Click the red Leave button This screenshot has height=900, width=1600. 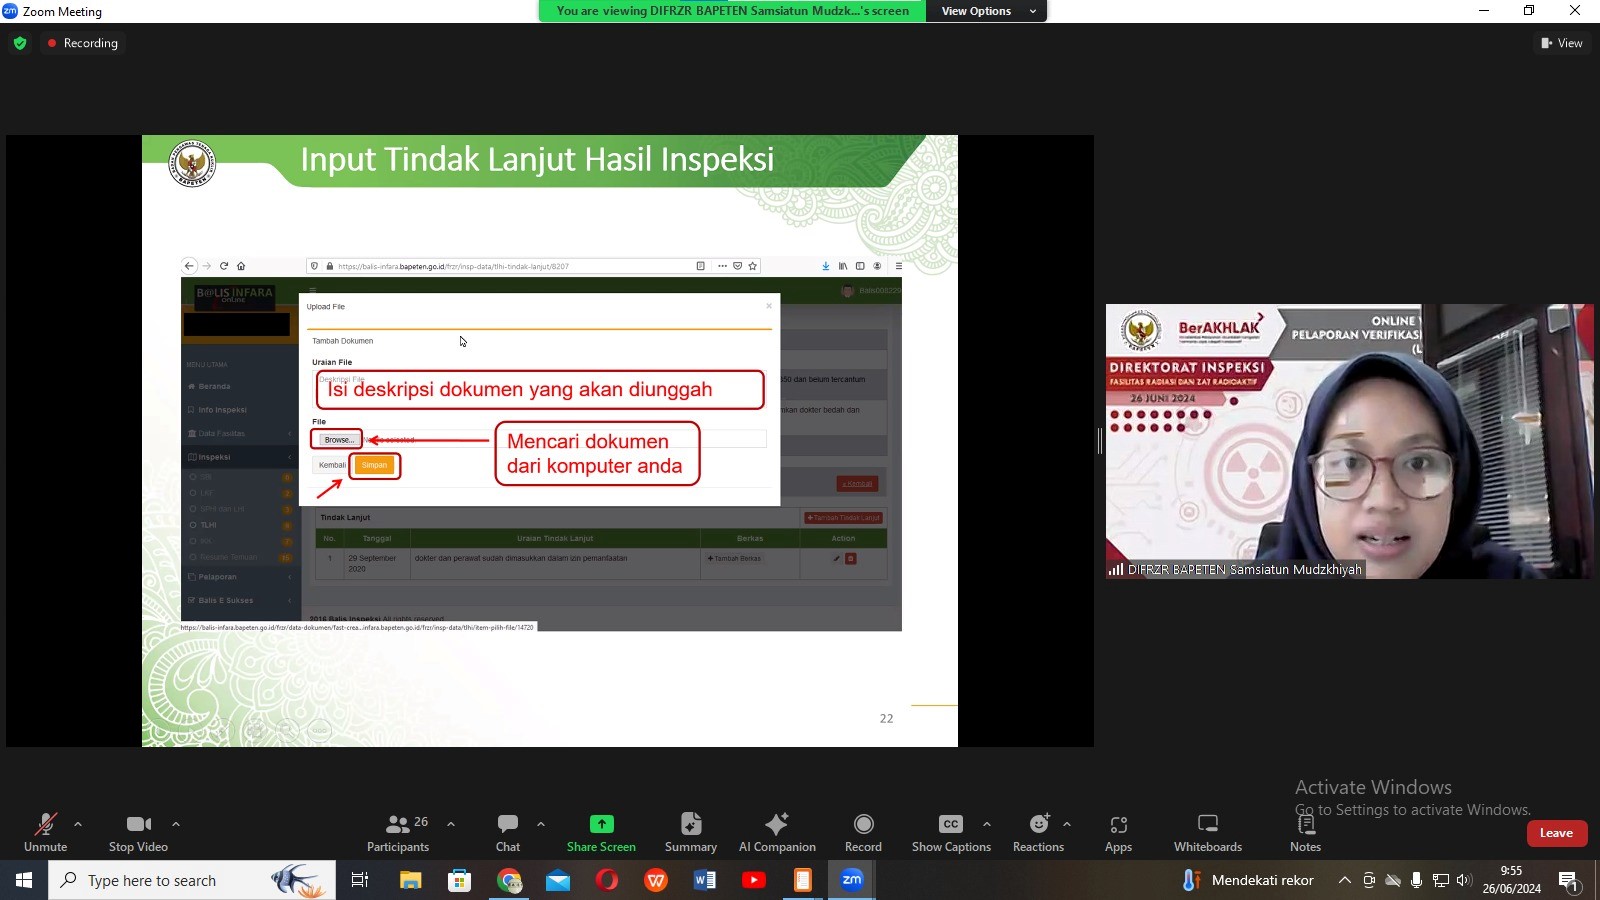[1557, 833]
